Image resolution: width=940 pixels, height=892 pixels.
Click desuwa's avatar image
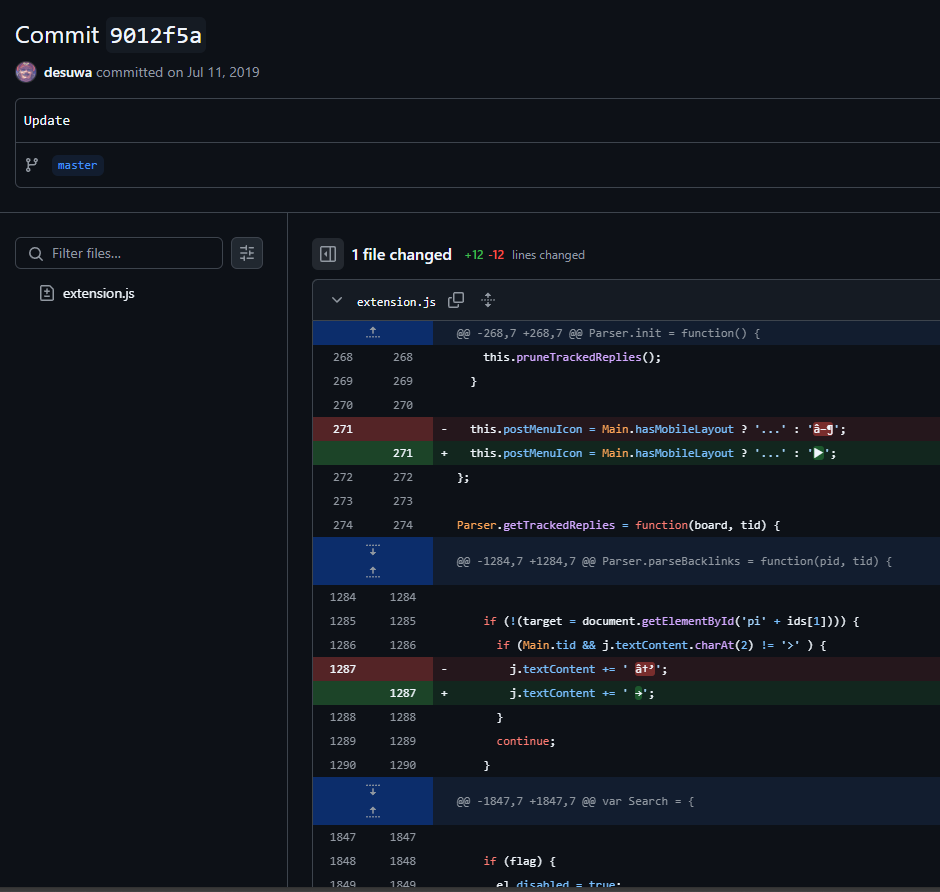[26, 72]
